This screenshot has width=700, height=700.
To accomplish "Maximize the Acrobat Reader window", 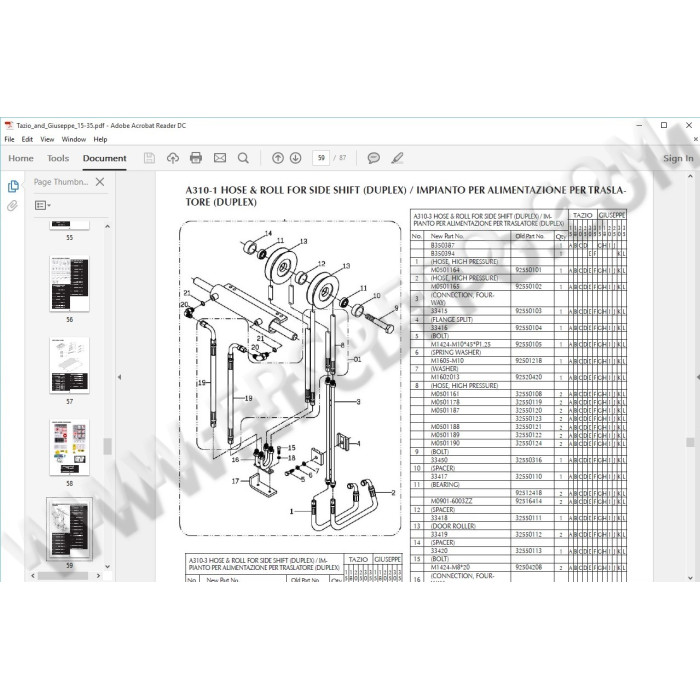I will (x=664, y=125).
